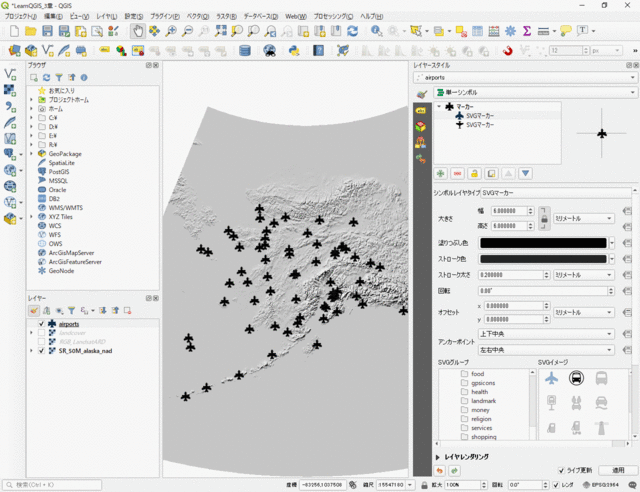
Task: Select the airplane SVG image
Action: [x=551, y=378]
